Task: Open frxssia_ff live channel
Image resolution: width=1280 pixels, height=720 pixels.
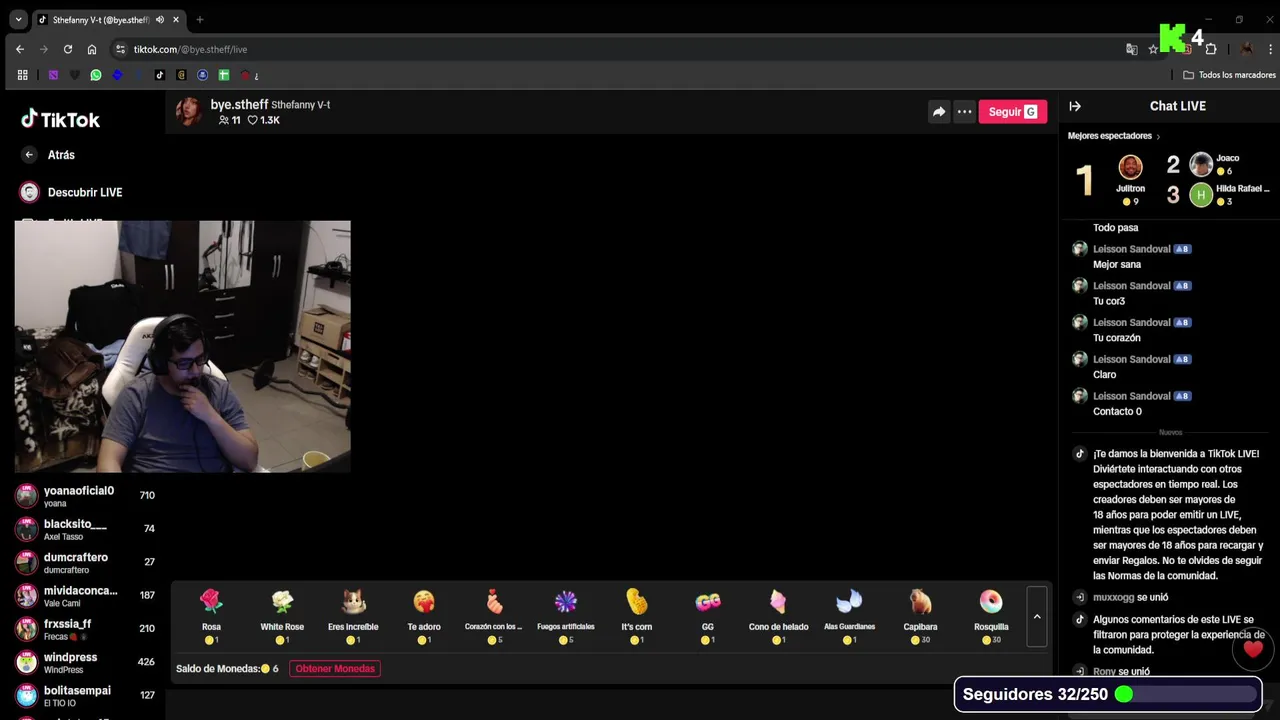Action: [86, 629]
